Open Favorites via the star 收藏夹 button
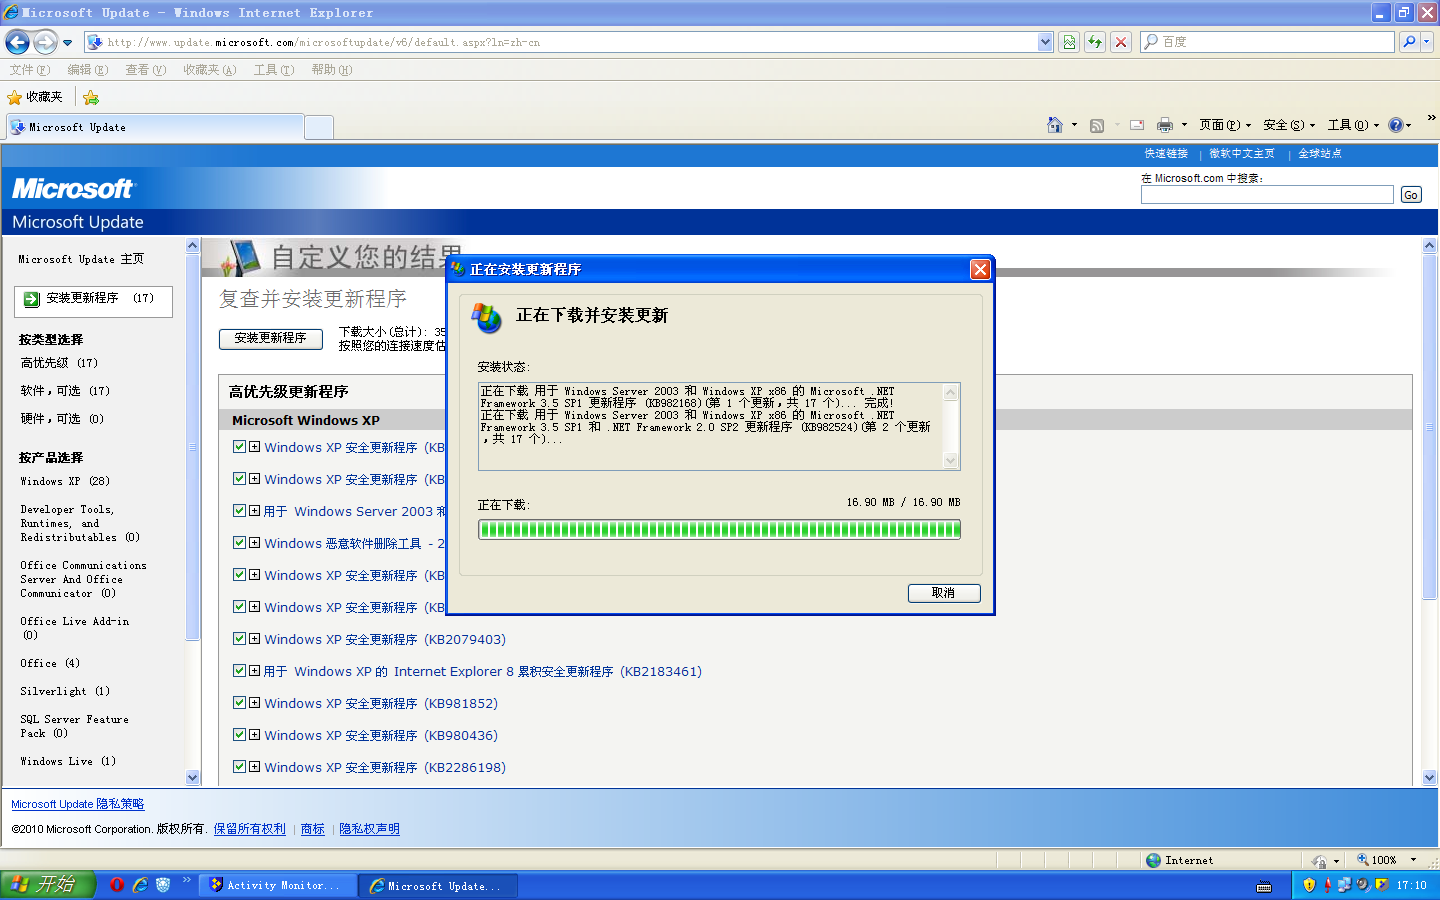This screenshot has width=1440, height=900. pyautogui.click(x=35, y=97)
